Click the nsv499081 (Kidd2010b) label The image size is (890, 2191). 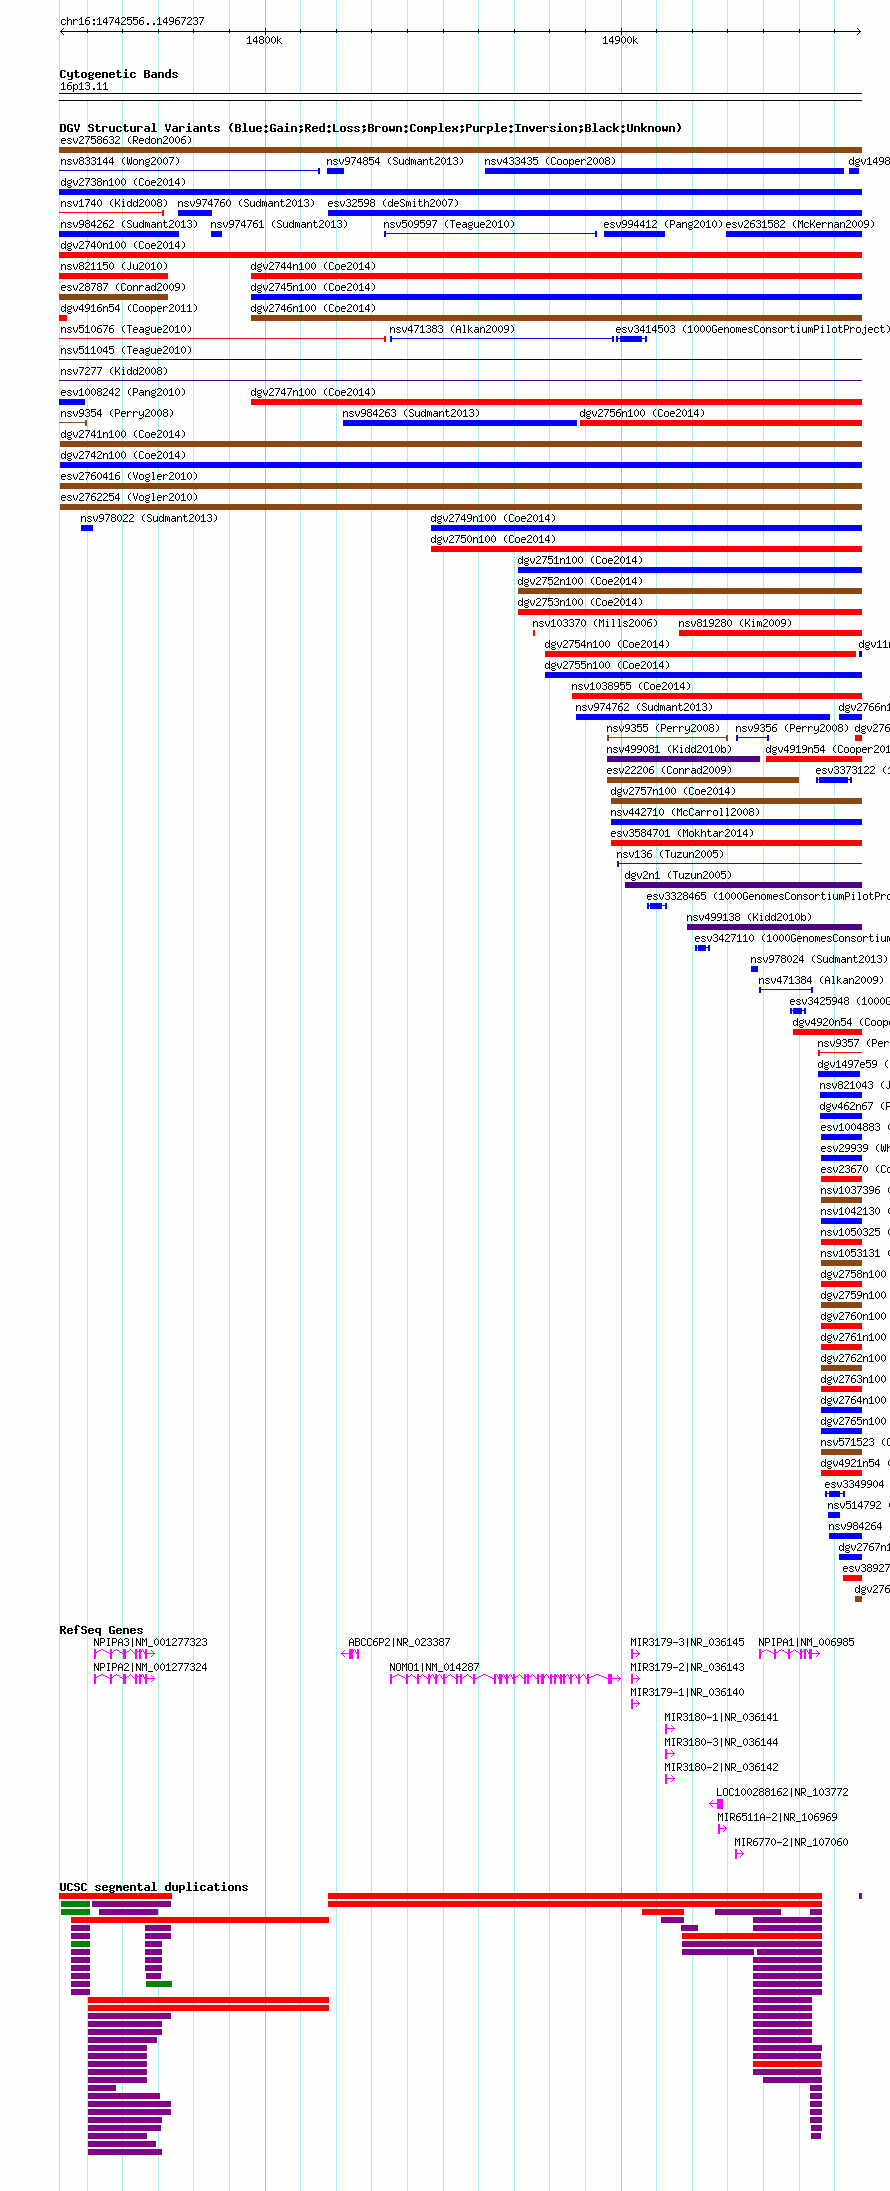coord(669,749)
